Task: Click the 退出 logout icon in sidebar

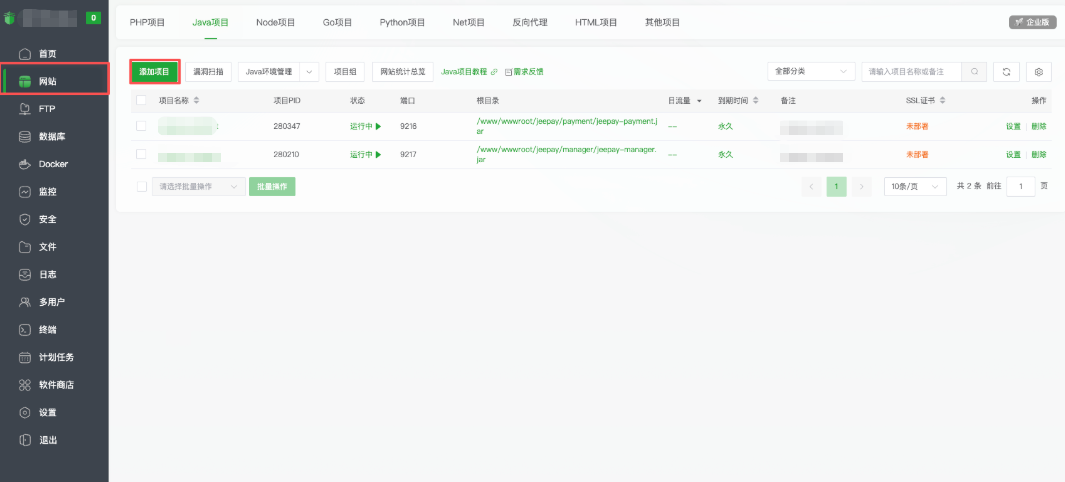Action: click(x=25, y=440)
